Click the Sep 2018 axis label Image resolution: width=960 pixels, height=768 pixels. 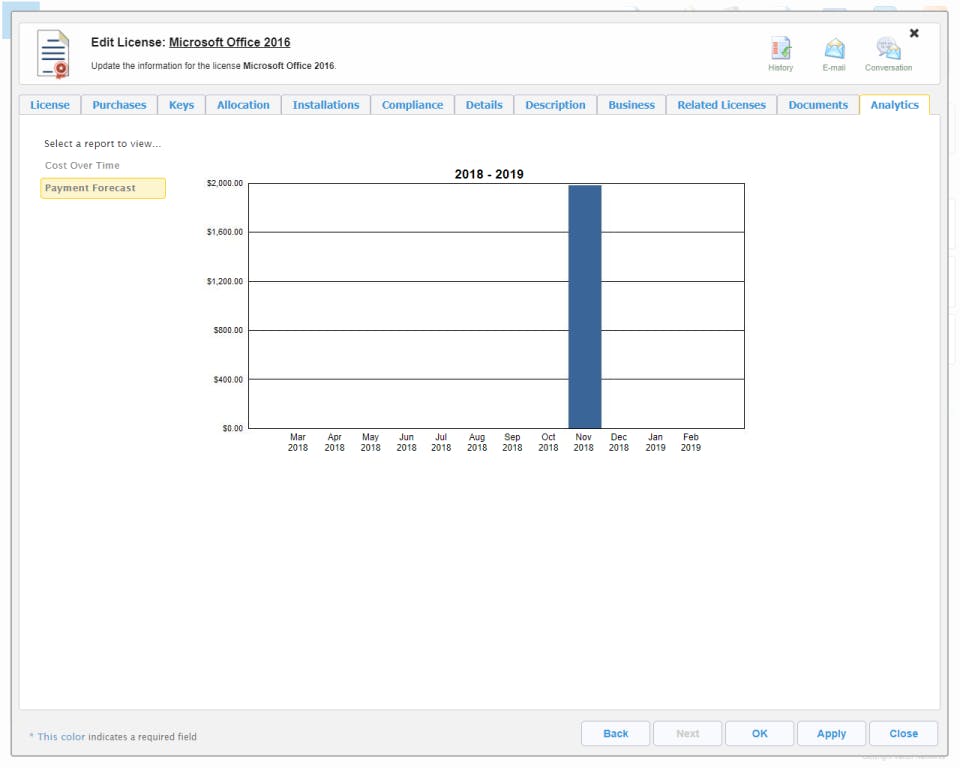pos(512,442)
